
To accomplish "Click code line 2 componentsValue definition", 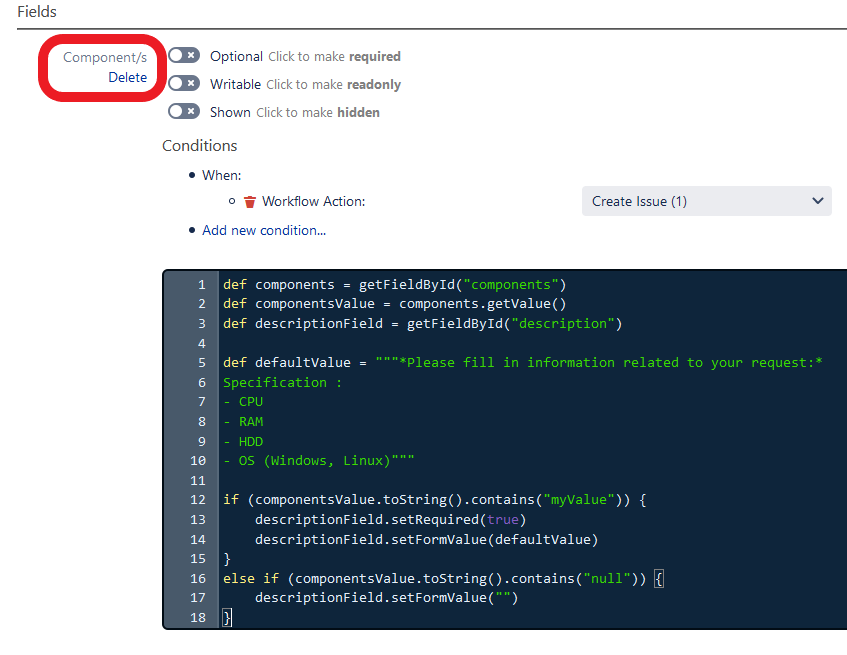I will [x=394, y=304].
